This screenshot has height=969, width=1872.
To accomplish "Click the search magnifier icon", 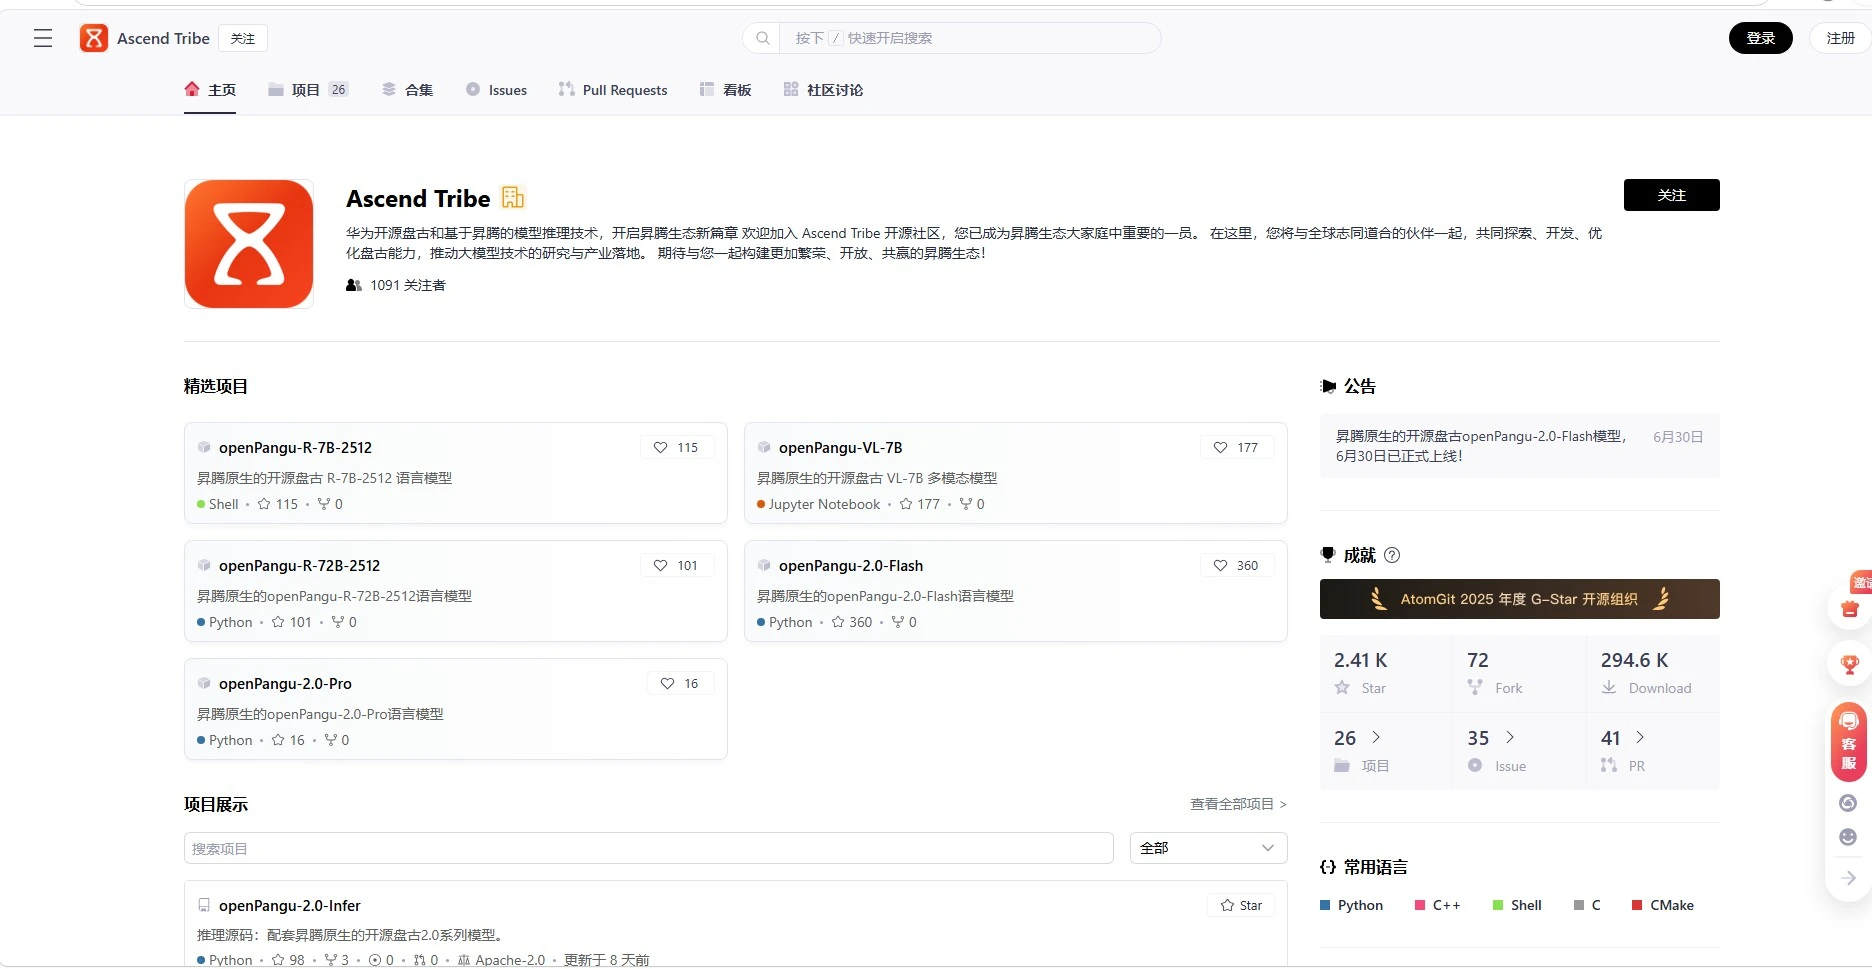I will click(x=763, y=38).
